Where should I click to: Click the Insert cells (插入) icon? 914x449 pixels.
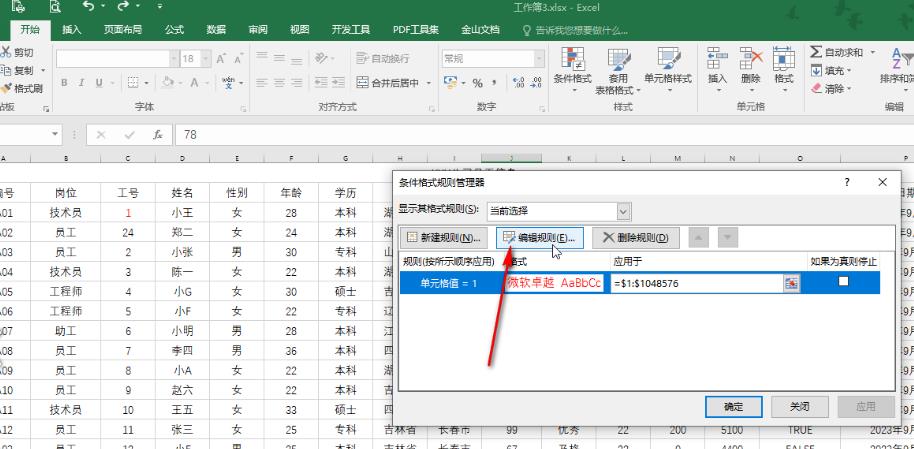718,58
